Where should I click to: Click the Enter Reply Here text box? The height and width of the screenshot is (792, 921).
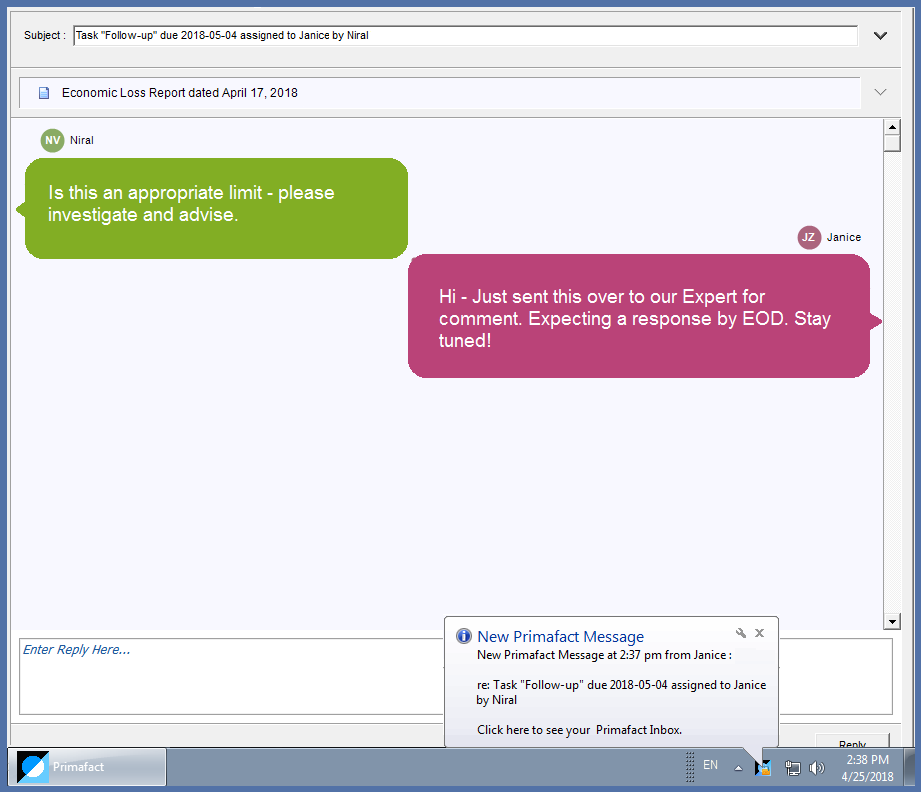[x=231, y=677]
